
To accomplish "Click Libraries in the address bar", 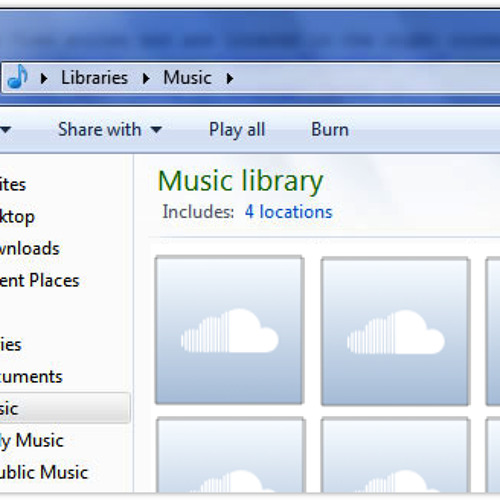I will click(x=94, y=78).
